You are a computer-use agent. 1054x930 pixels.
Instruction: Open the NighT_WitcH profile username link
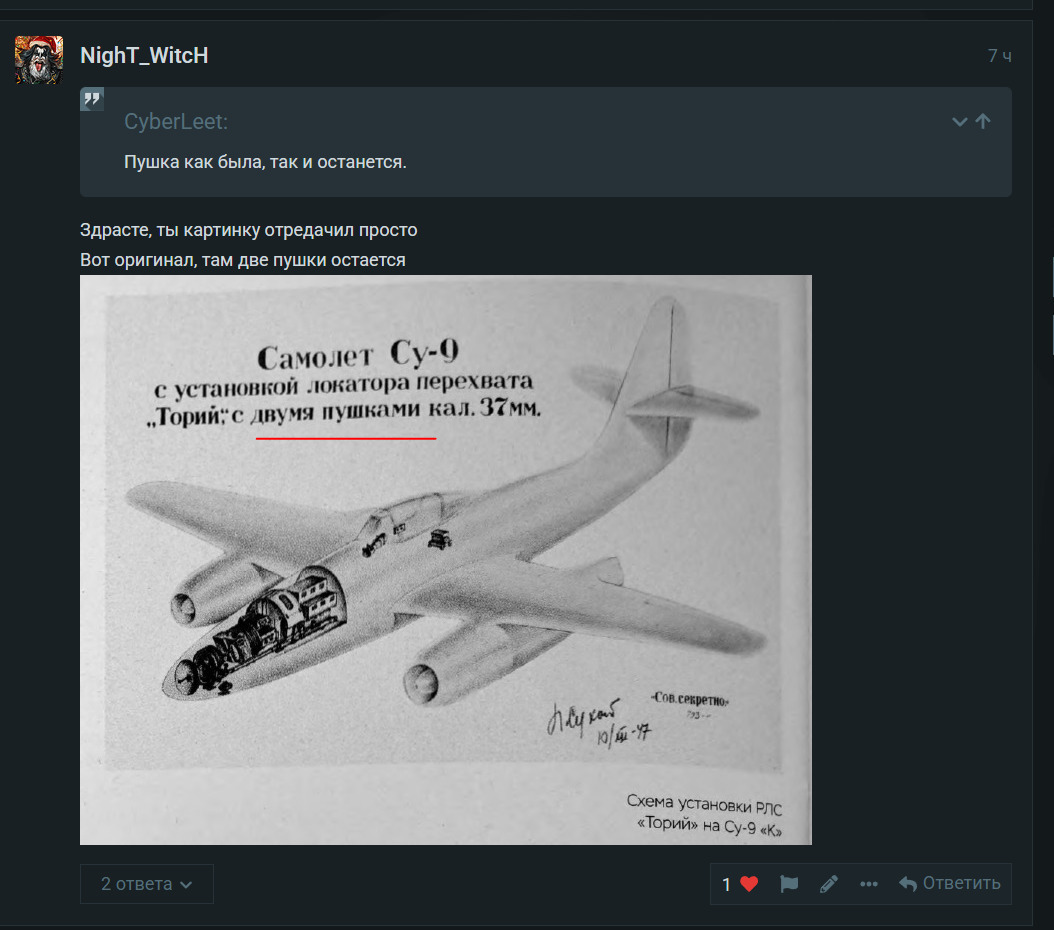pyautogui.click(x=144, y=56)
